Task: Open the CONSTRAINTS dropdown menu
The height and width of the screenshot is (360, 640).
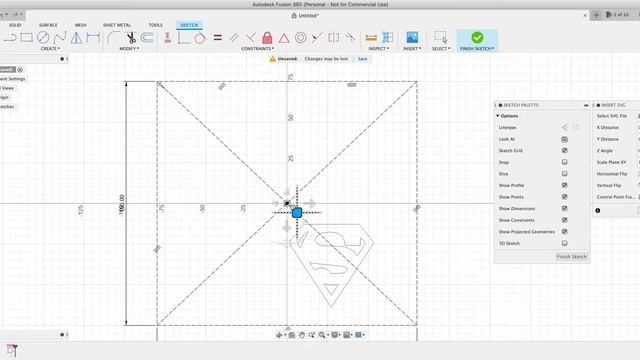Action: [x=258, y=49]
